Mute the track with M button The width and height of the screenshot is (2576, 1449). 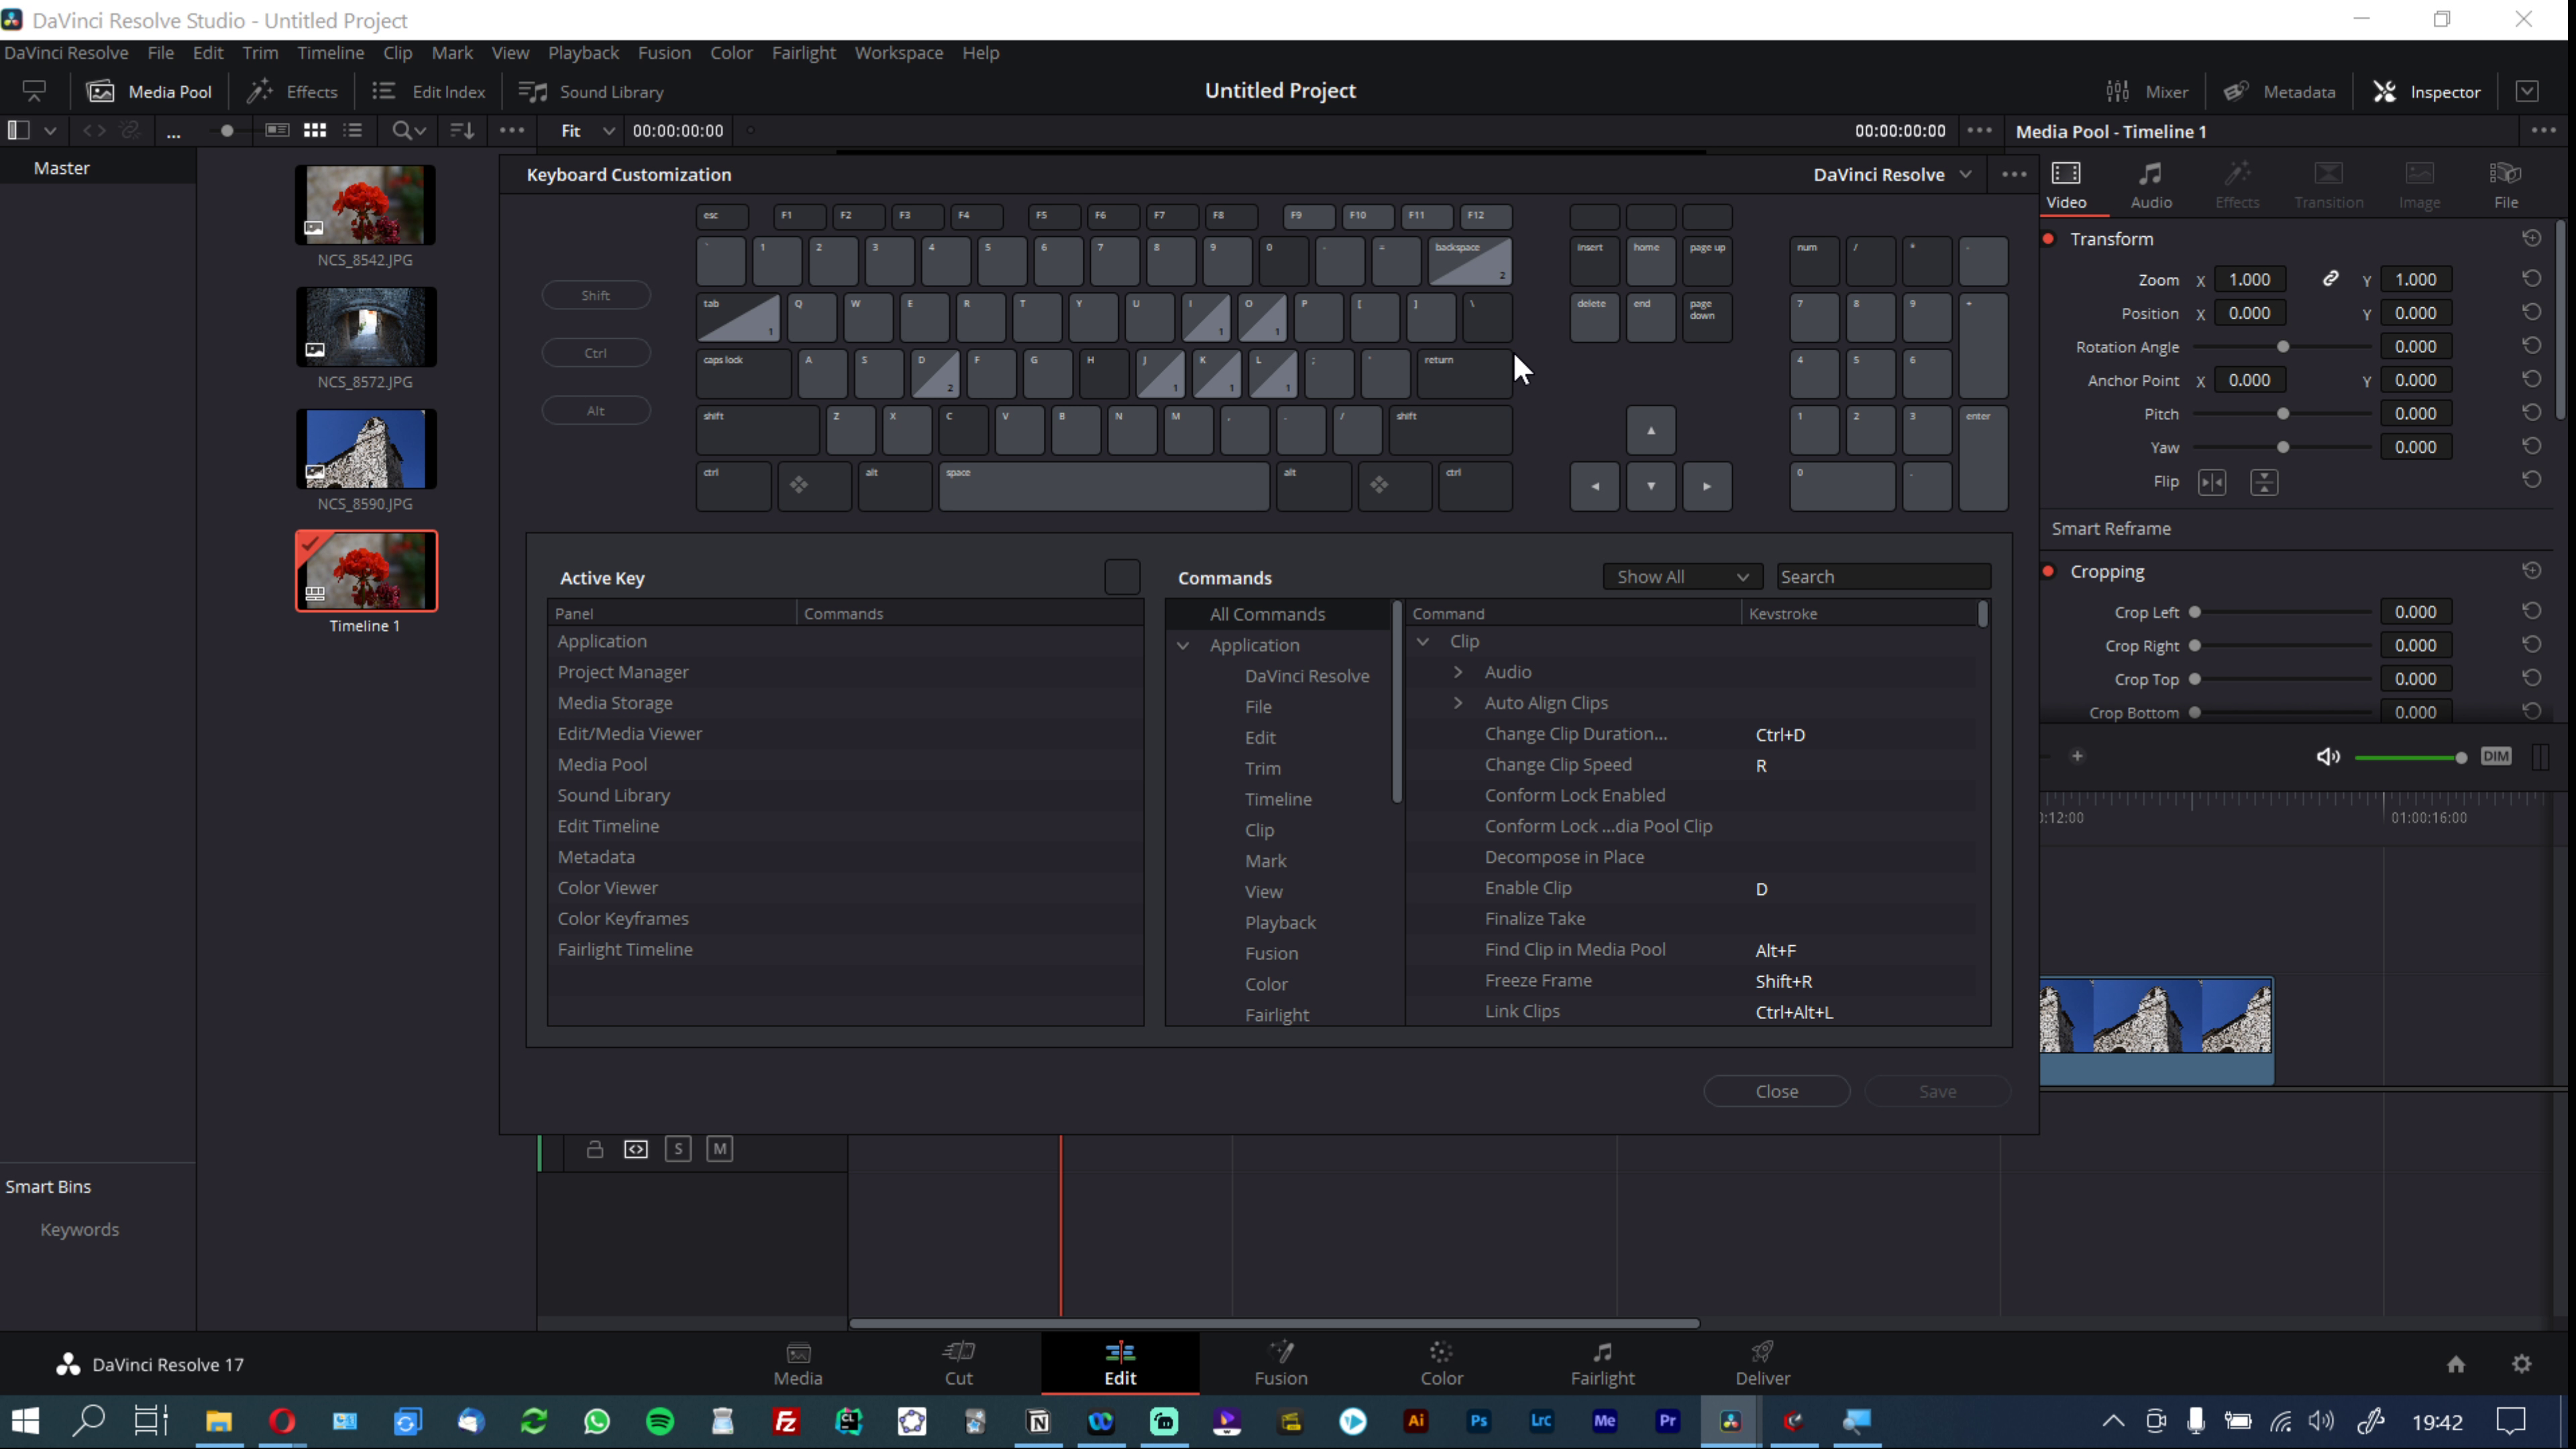tap(720, 1149)
